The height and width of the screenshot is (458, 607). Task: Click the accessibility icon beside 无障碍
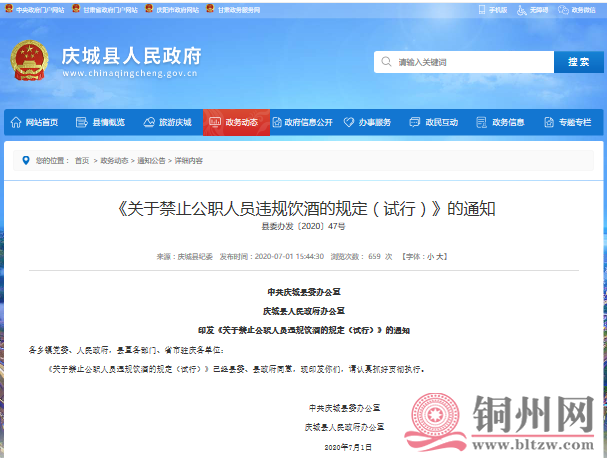(x=522, y=10)
